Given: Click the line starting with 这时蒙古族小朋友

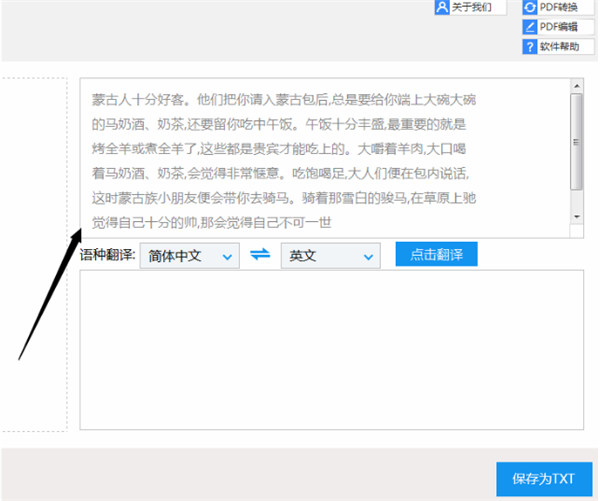Looking at the screenshot, I should tap(284, 198).
